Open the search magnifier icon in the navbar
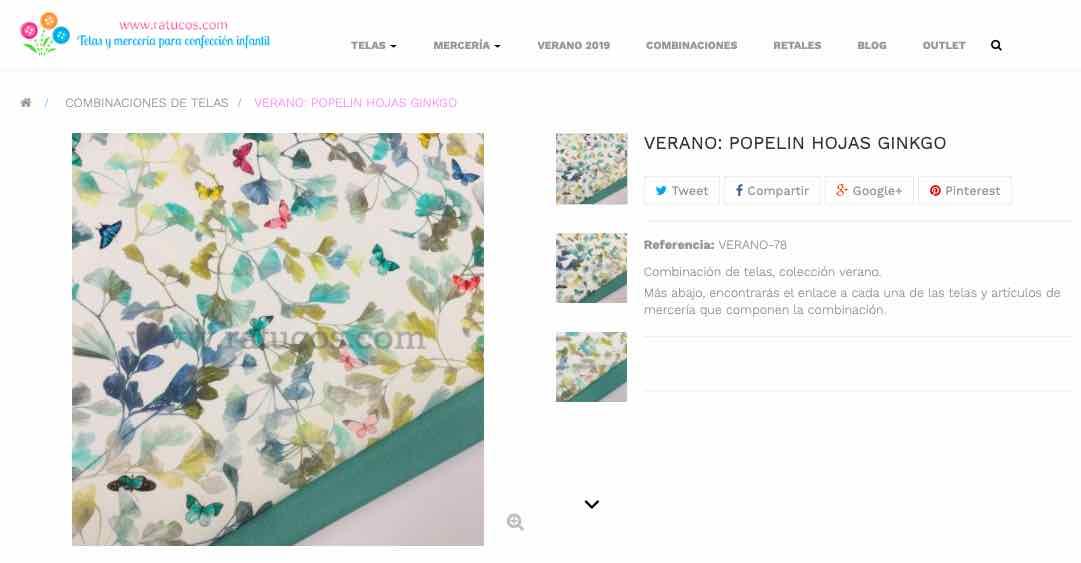 pyautogui.click(x=996, y=45)
